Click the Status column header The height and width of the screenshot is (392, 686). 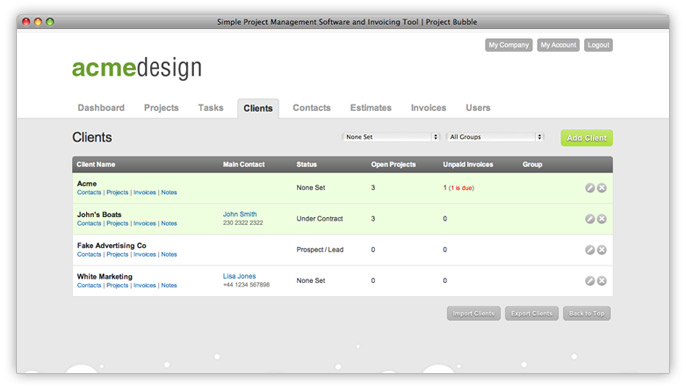click(306, 164)
